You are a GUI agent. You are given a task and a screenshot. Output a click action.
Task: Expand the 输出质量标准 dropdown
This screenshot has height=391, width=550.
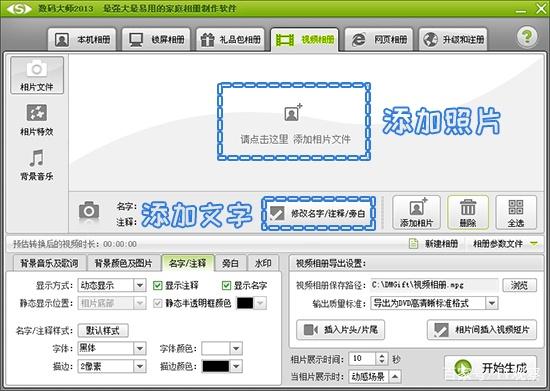click(x=492, y=303)
